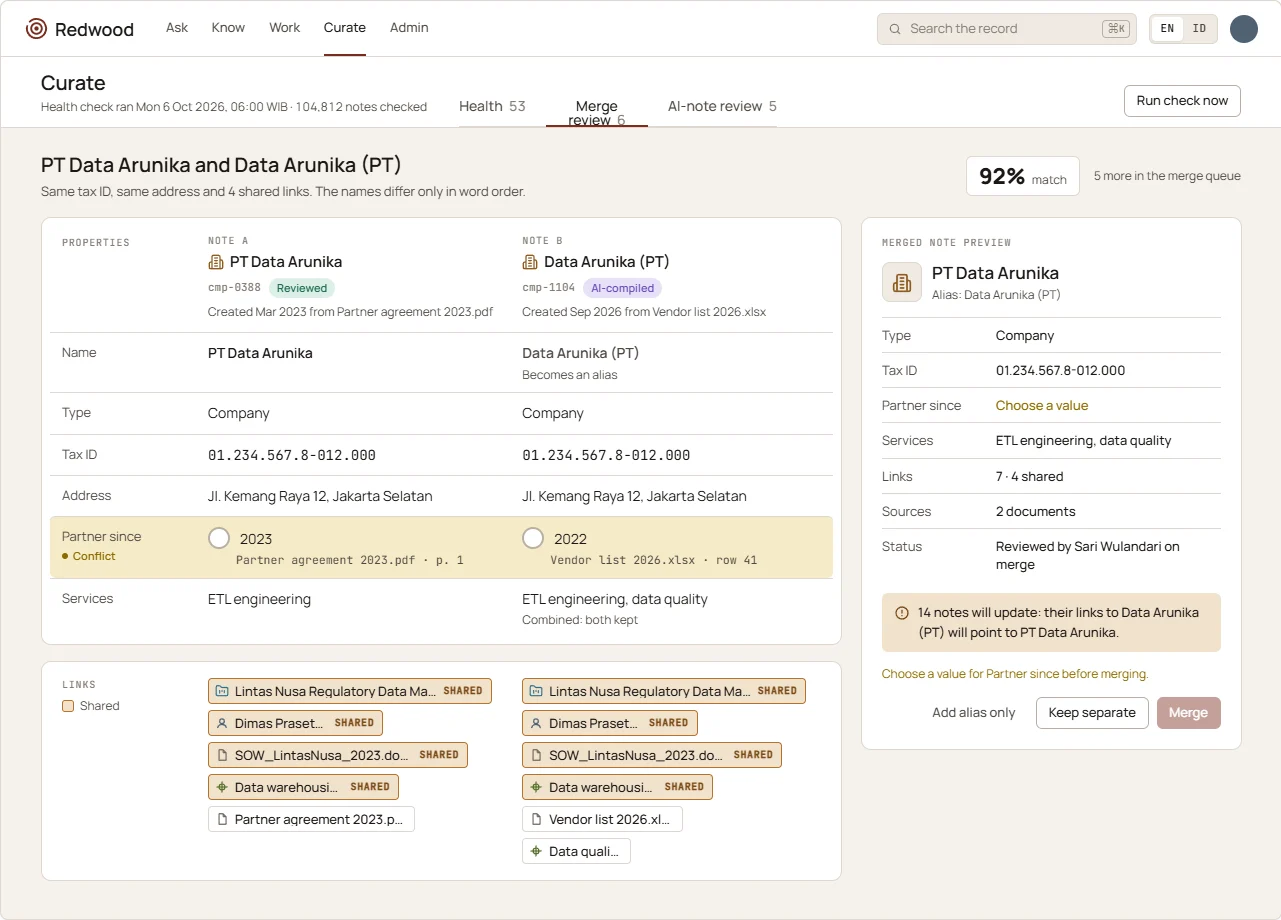Click the Reviewed status badge on Note A
The image size is (1281, 920).
(x=302, y=288)
